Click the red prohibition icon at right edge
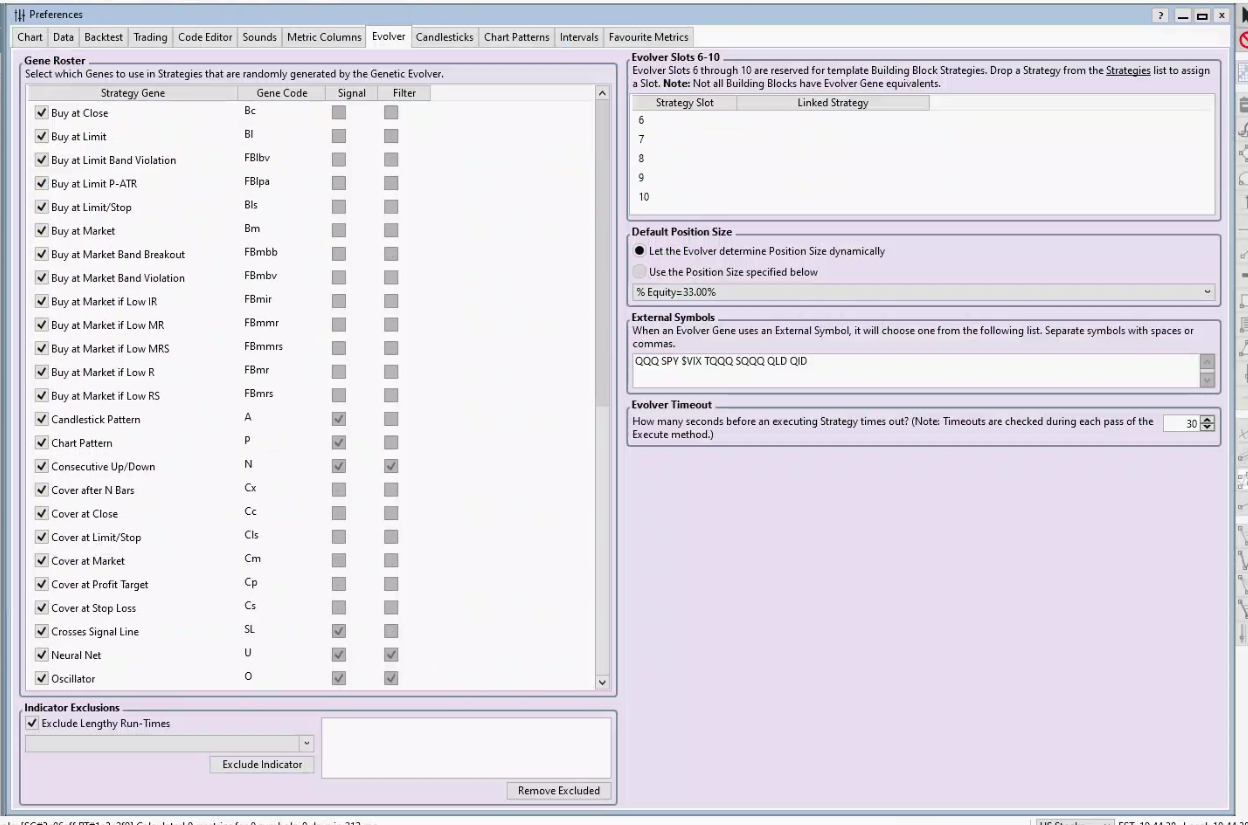Image resolution: width=1248 pixels, height=825 pixels. (1243, 40)
